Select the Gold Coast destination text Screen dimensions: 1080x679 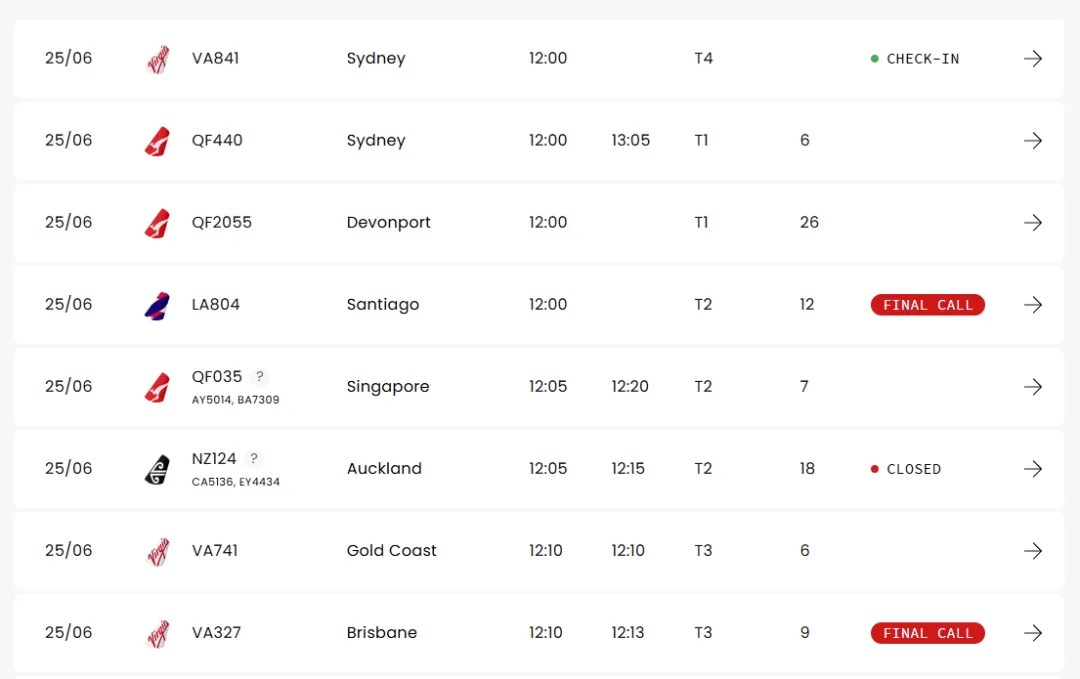[x=391, y=550]
